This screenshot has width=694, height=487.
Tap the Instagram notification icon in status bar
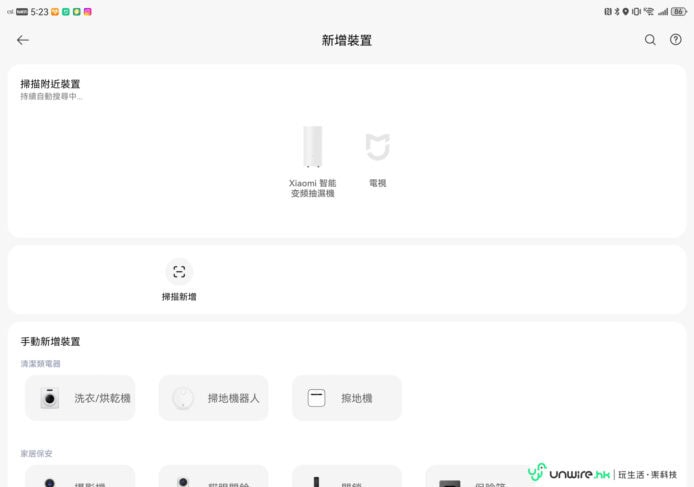pos(88,12)
